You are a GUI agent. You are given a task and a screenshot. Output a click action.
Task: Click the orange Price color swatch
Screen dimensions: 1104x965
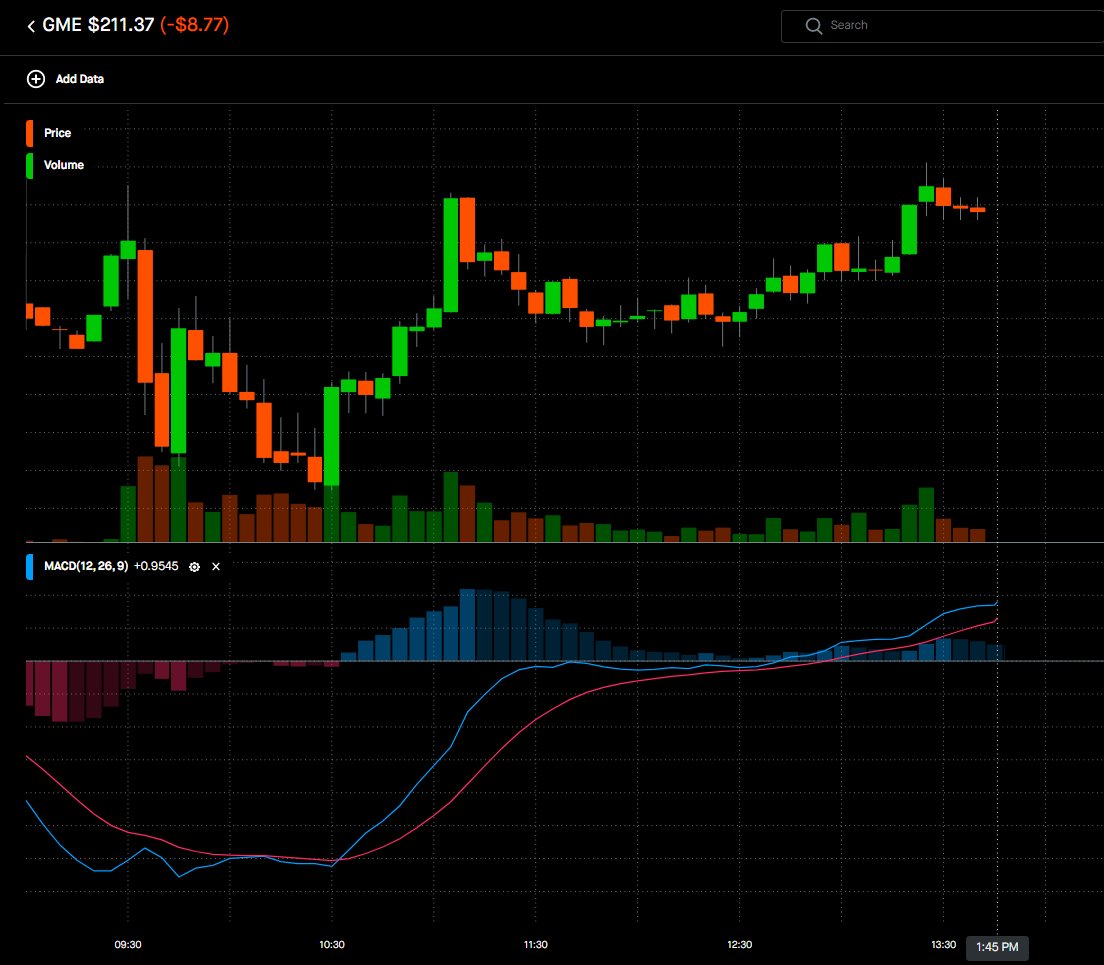coord(30,133)
